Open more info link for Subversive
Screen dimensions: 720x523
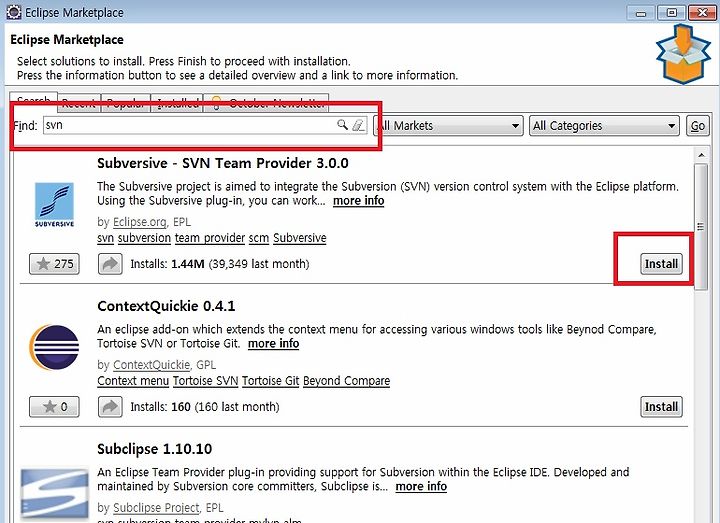359,201
